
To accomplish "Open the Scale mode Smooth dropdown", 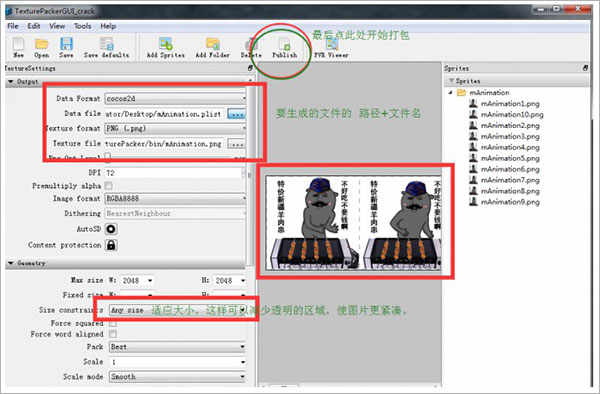I will click(x=178, y=377).
